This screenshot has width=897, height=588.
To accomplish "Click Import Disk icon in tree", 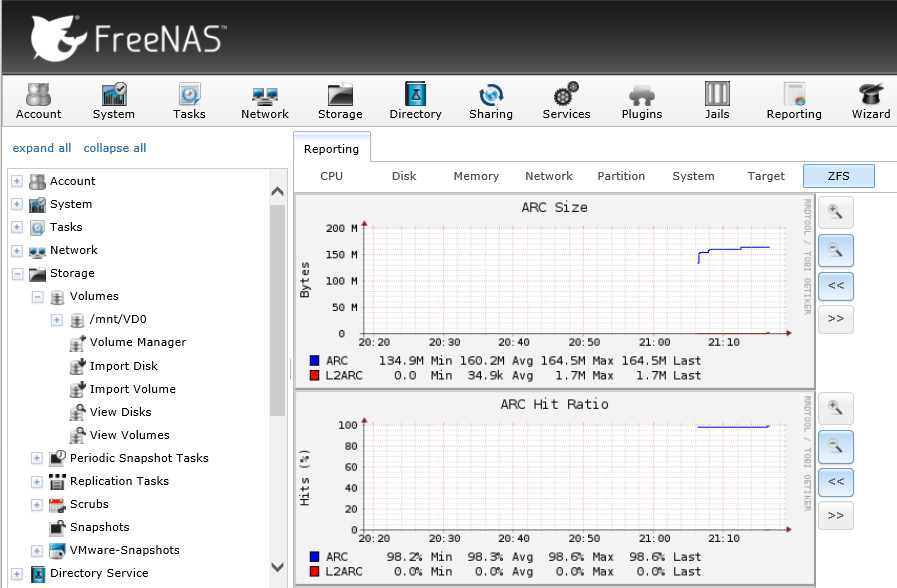I will coord(77,366).
